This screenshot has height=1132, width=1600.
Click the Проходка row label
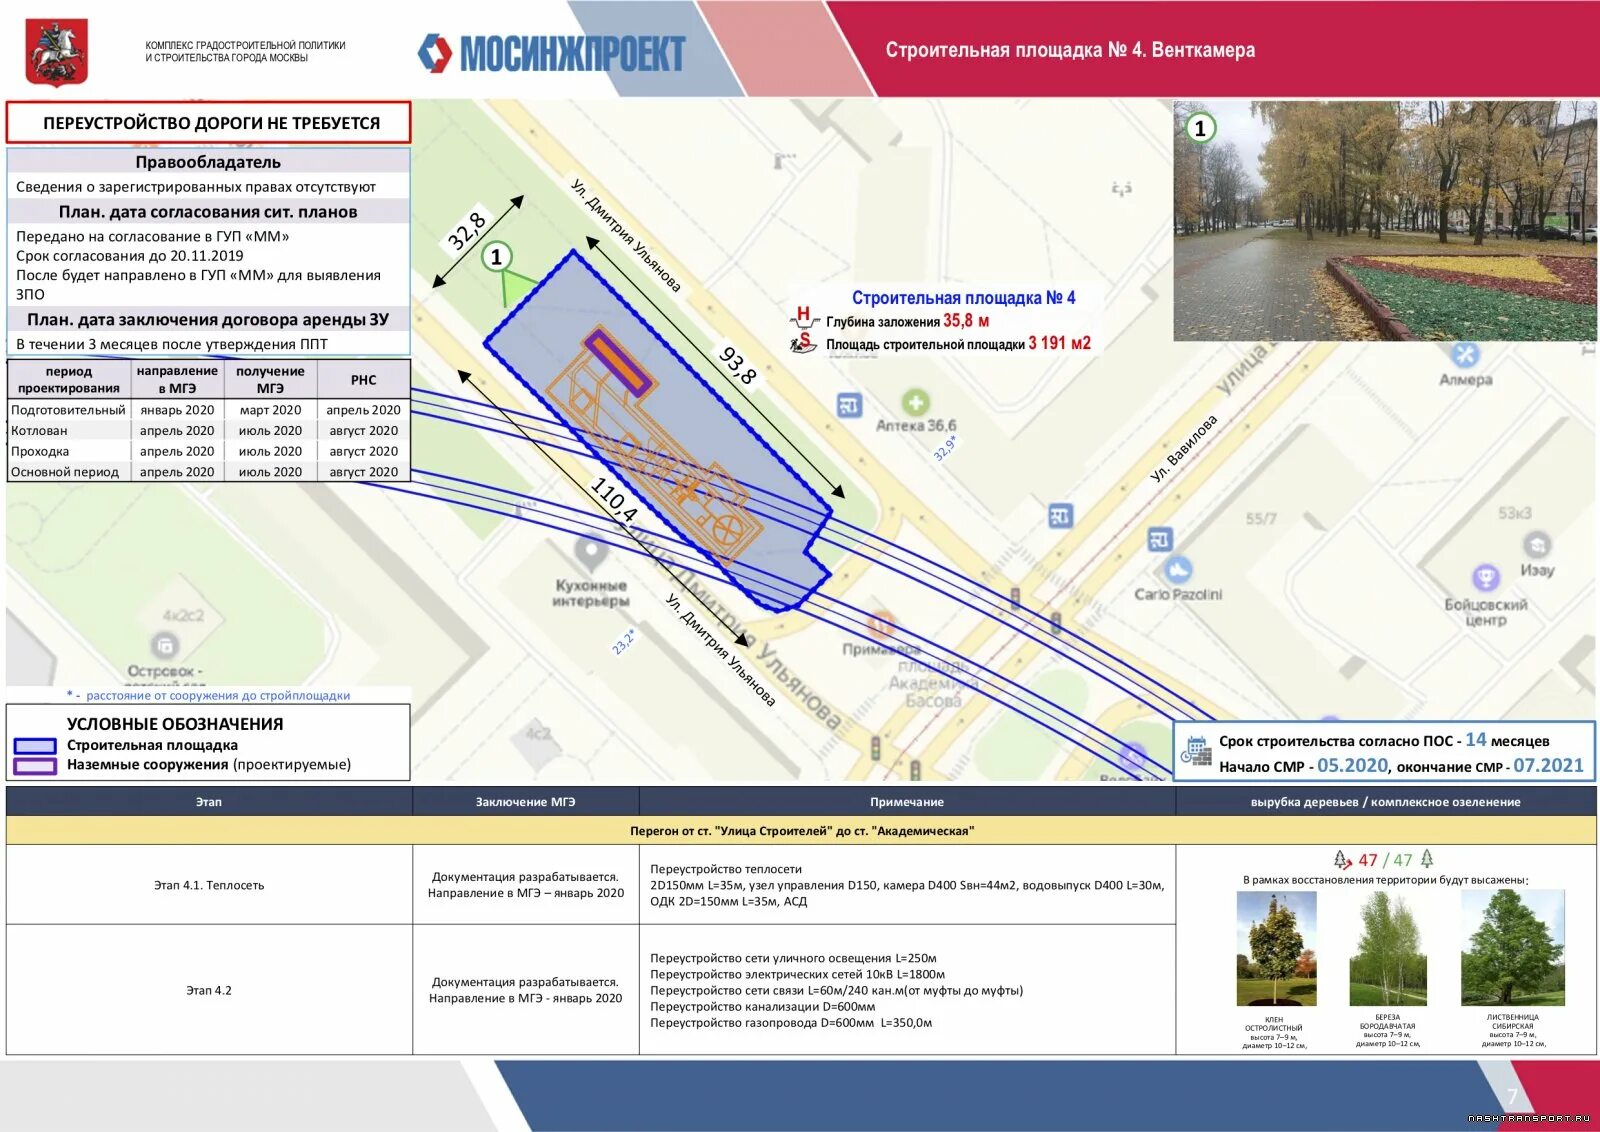tap(41, 452)
